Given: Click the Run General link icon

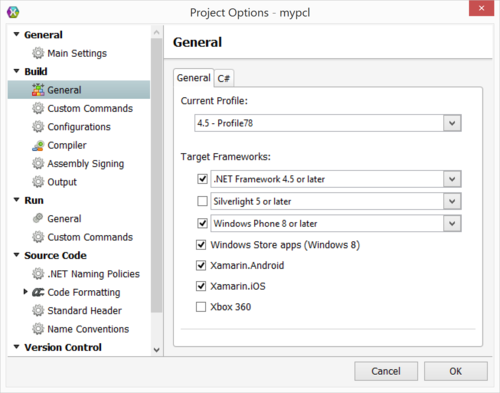Looking at the screenshot, I should [x=38, y=218].
